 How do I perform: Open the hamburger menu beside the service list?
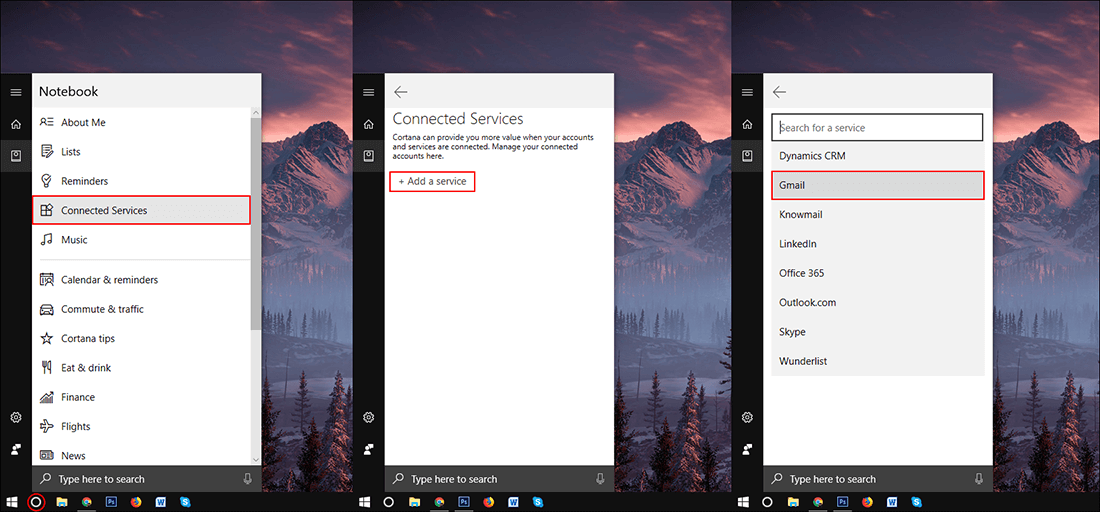click(x=747, y=93)
